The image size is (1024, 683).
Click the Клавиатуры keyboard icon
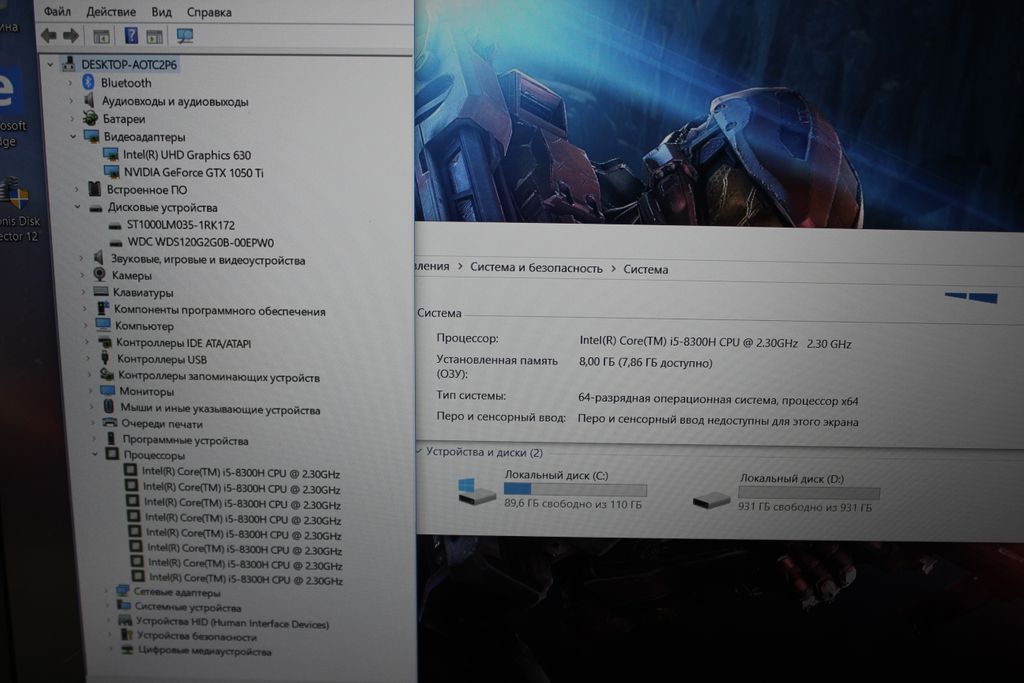click(101, 292)
